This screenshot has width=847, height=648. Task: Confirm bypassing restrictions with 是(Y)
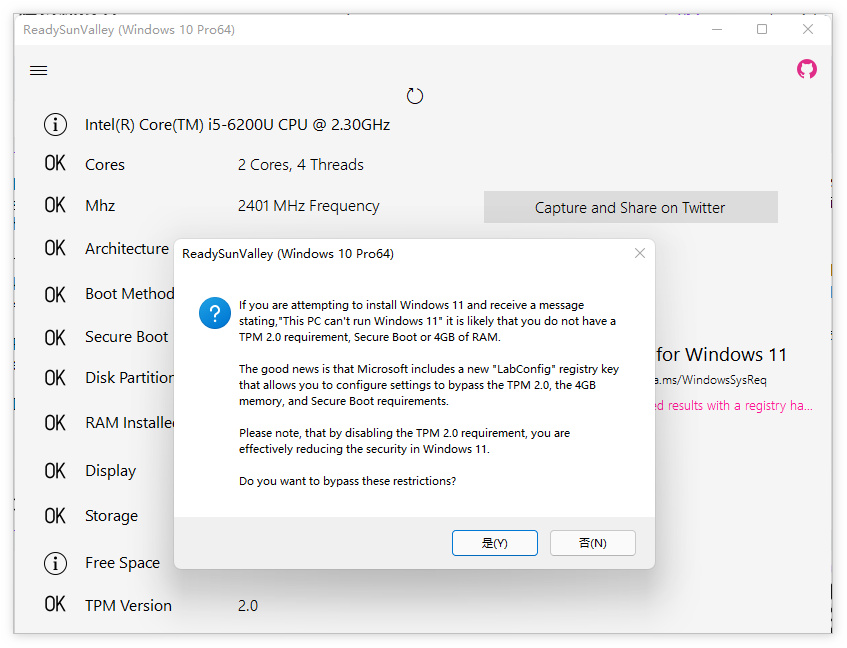click(495, 542)
